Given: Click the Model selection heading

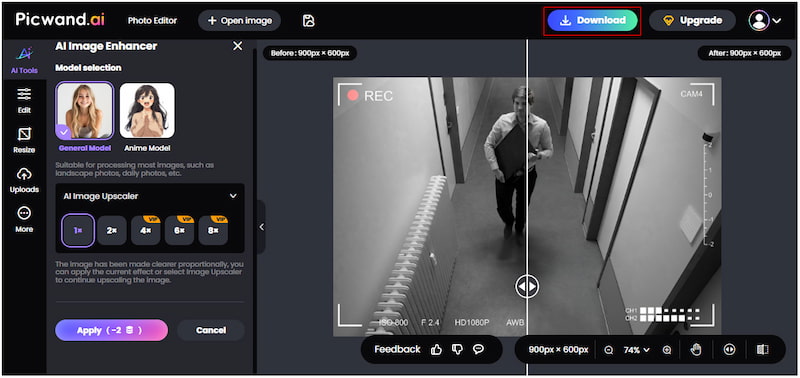Looking at the screenshot, I should pyautogui.click(x=88, y=68).
